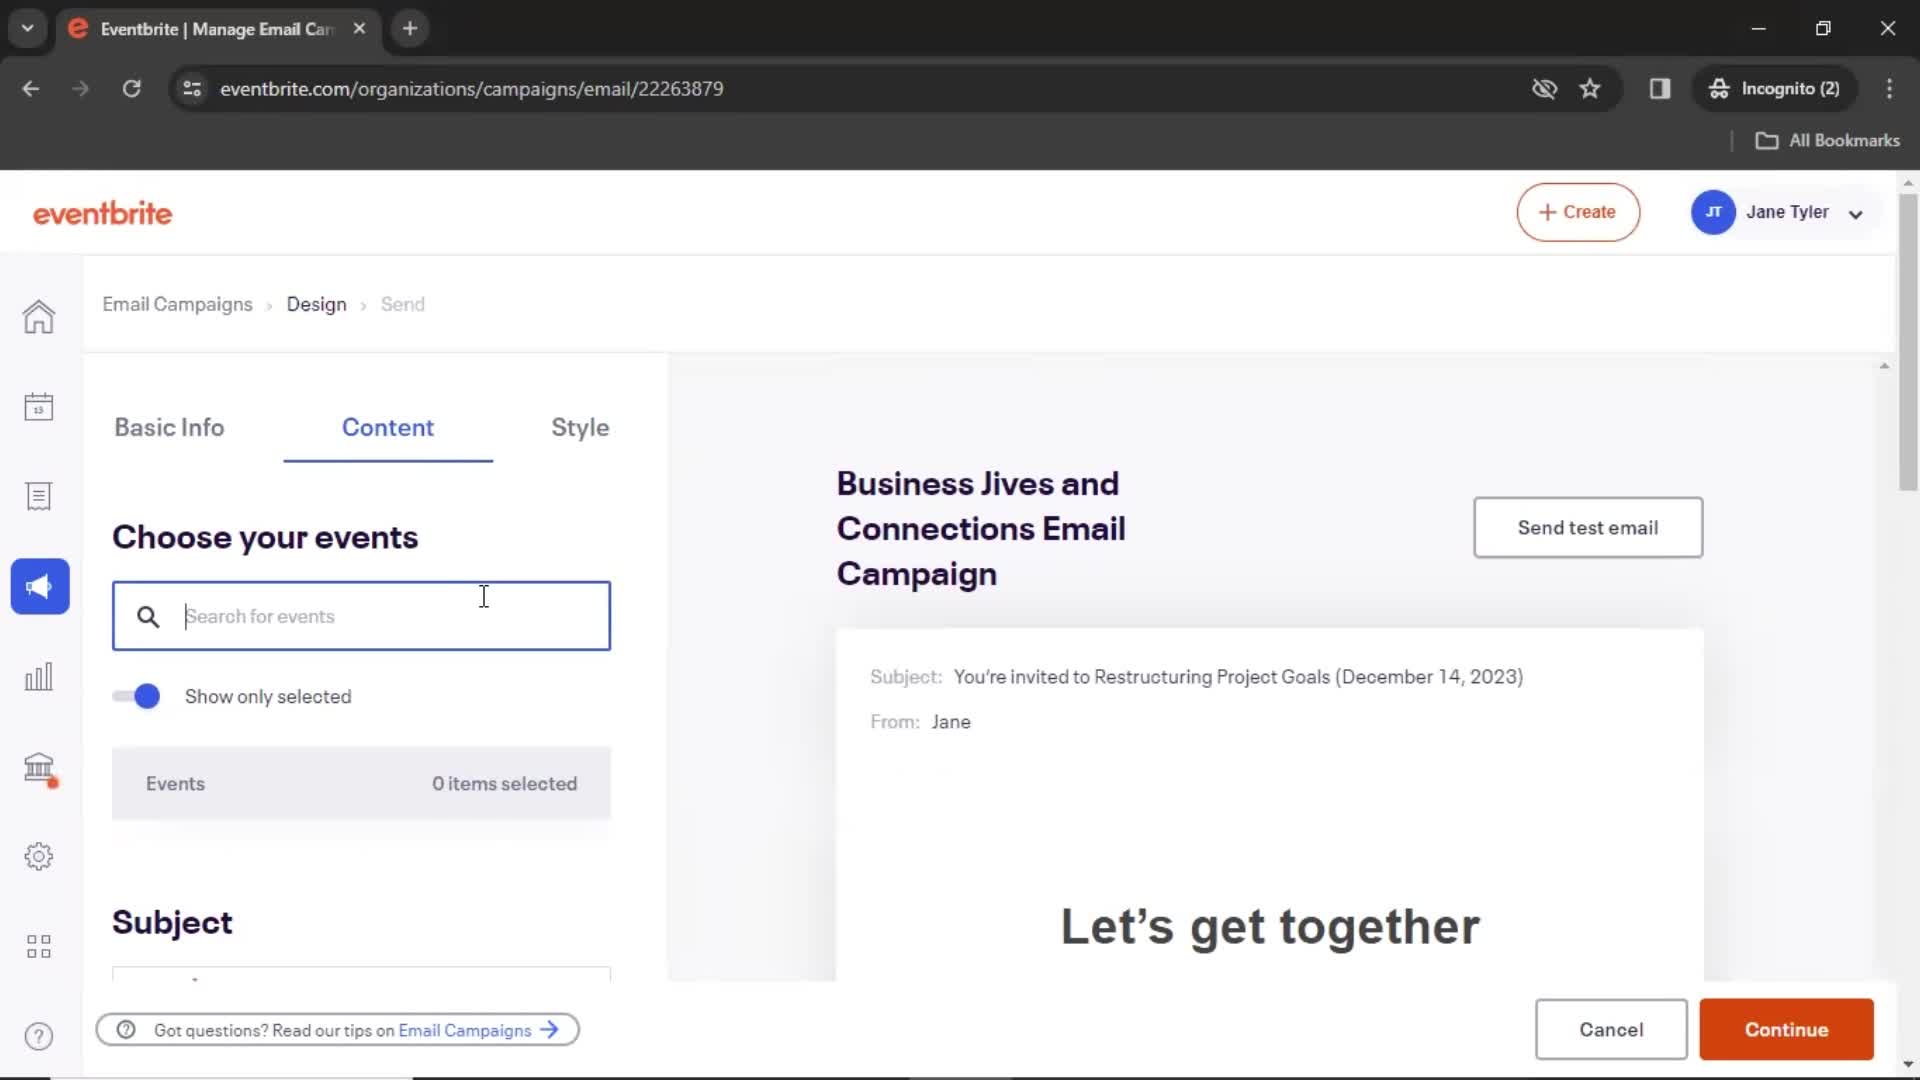Open the Home icon in sidebar
This screenshot has height=1080, width=1920.
(39, 317)
